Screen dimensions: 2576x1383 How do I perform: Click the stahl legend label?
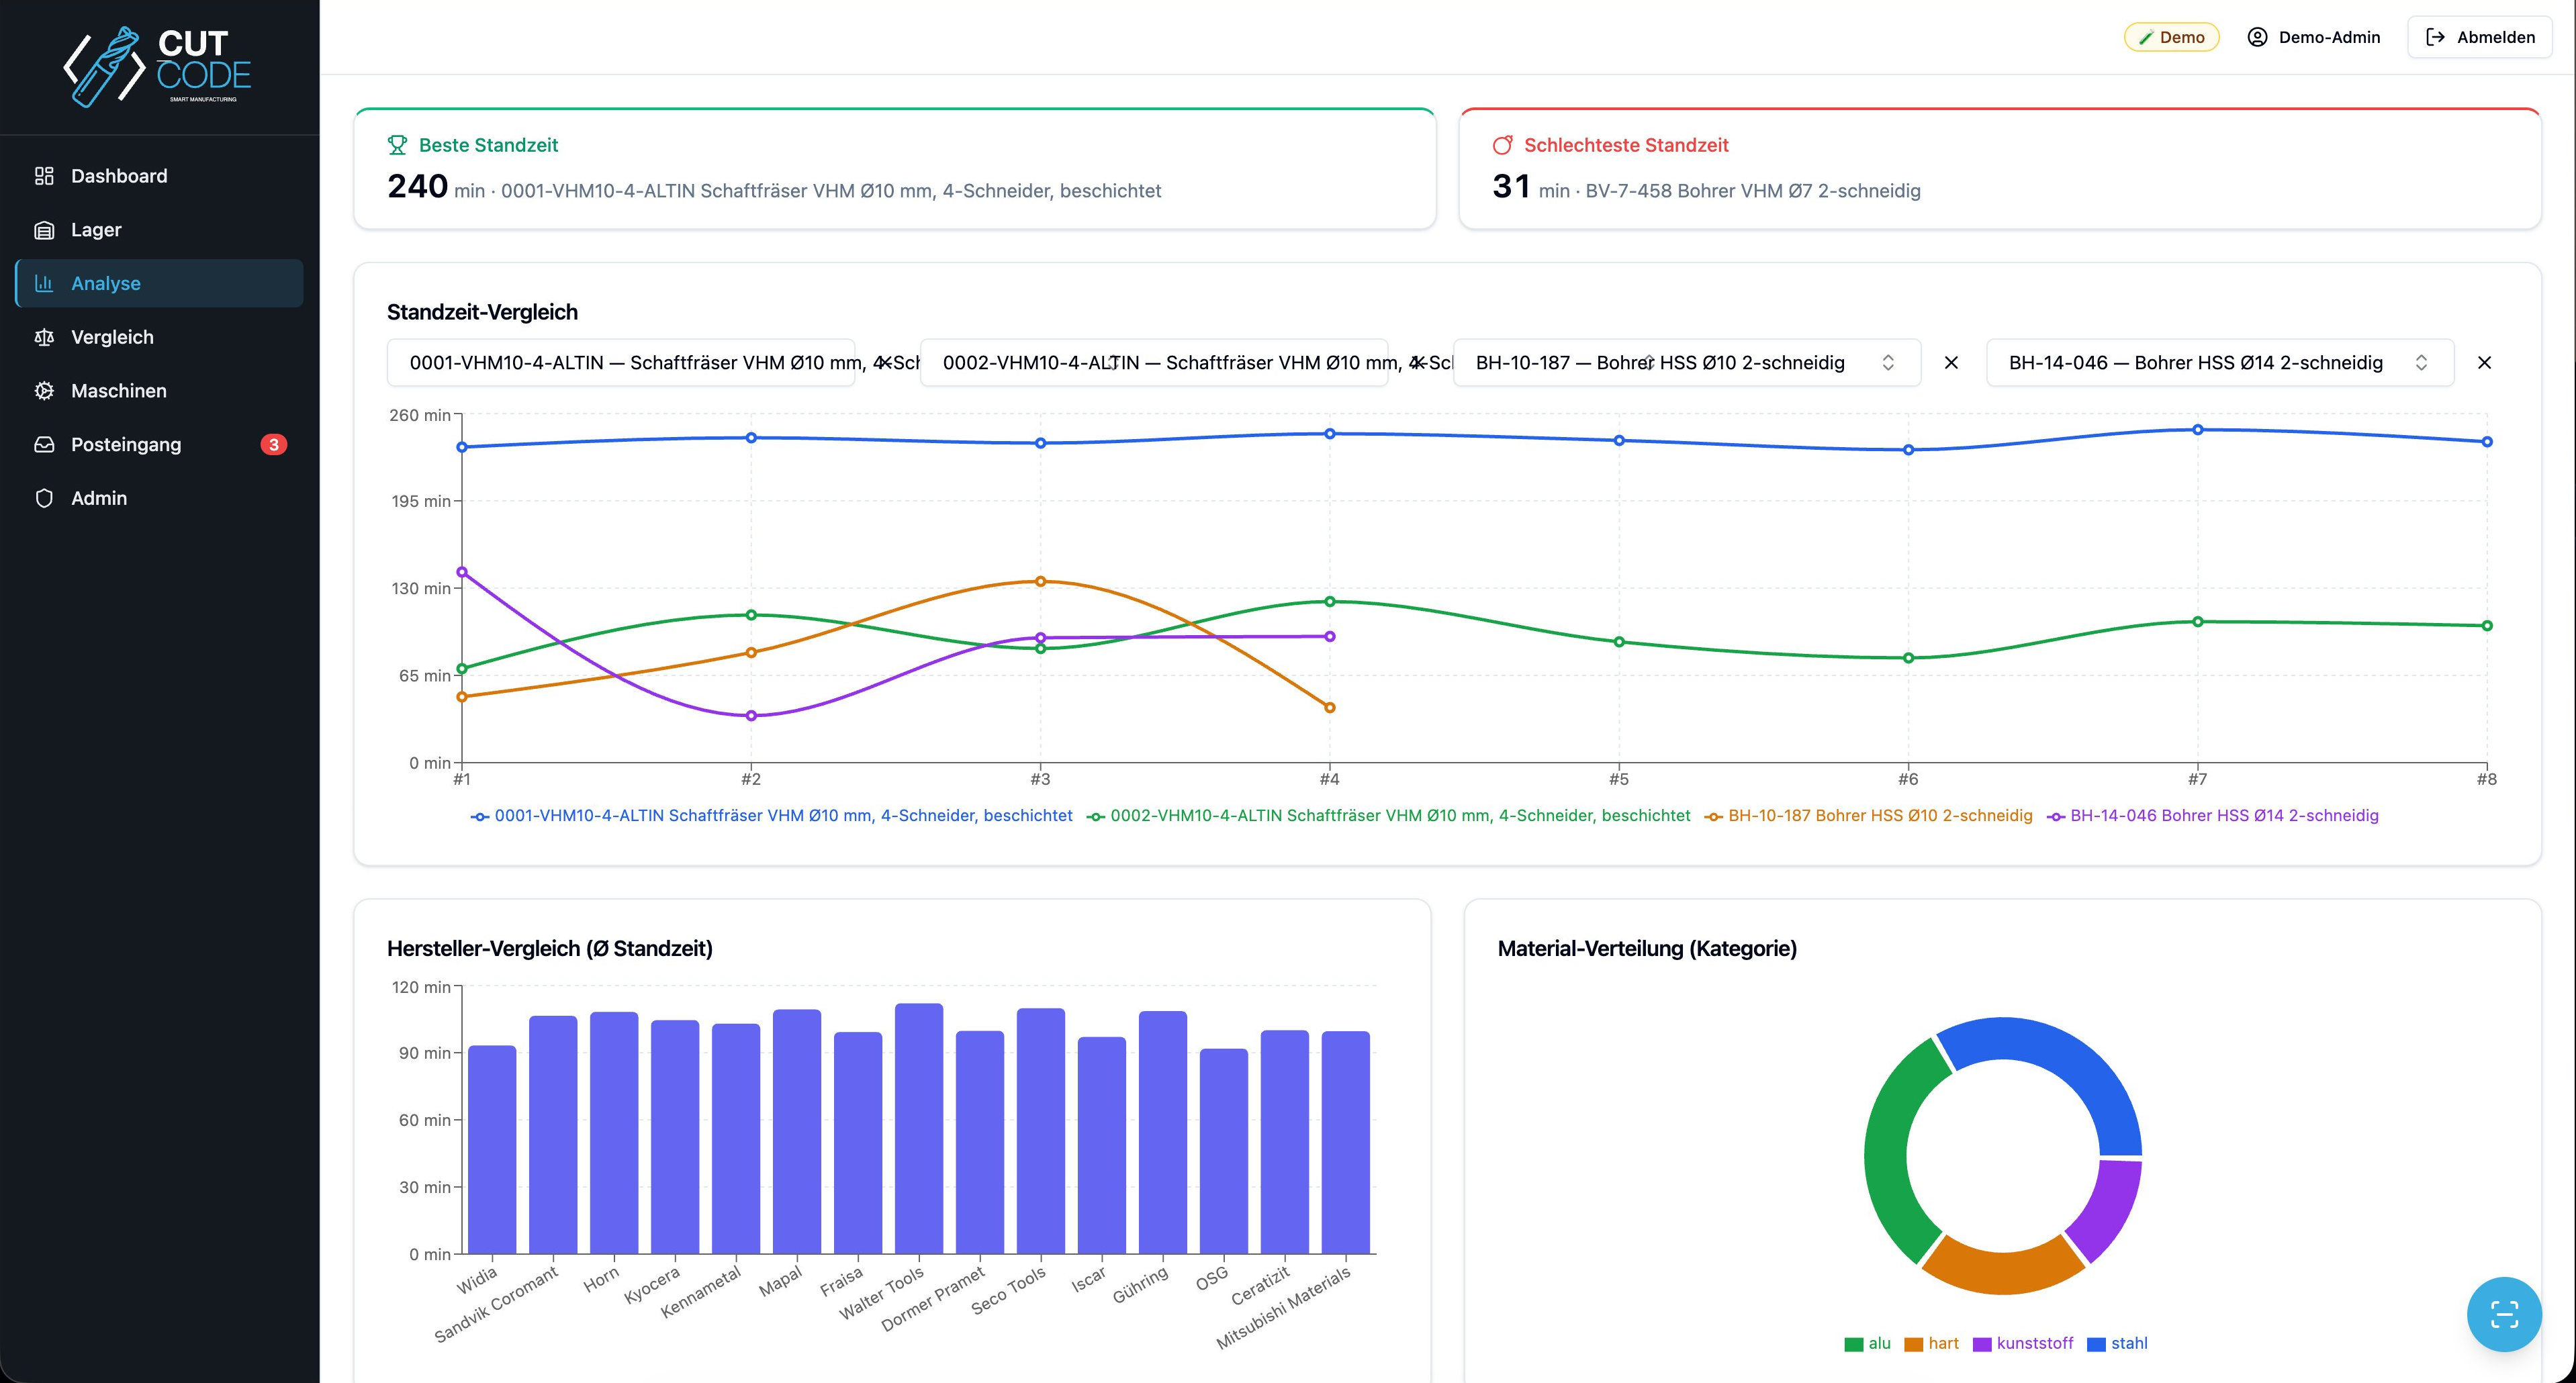coord(2129,1343)
